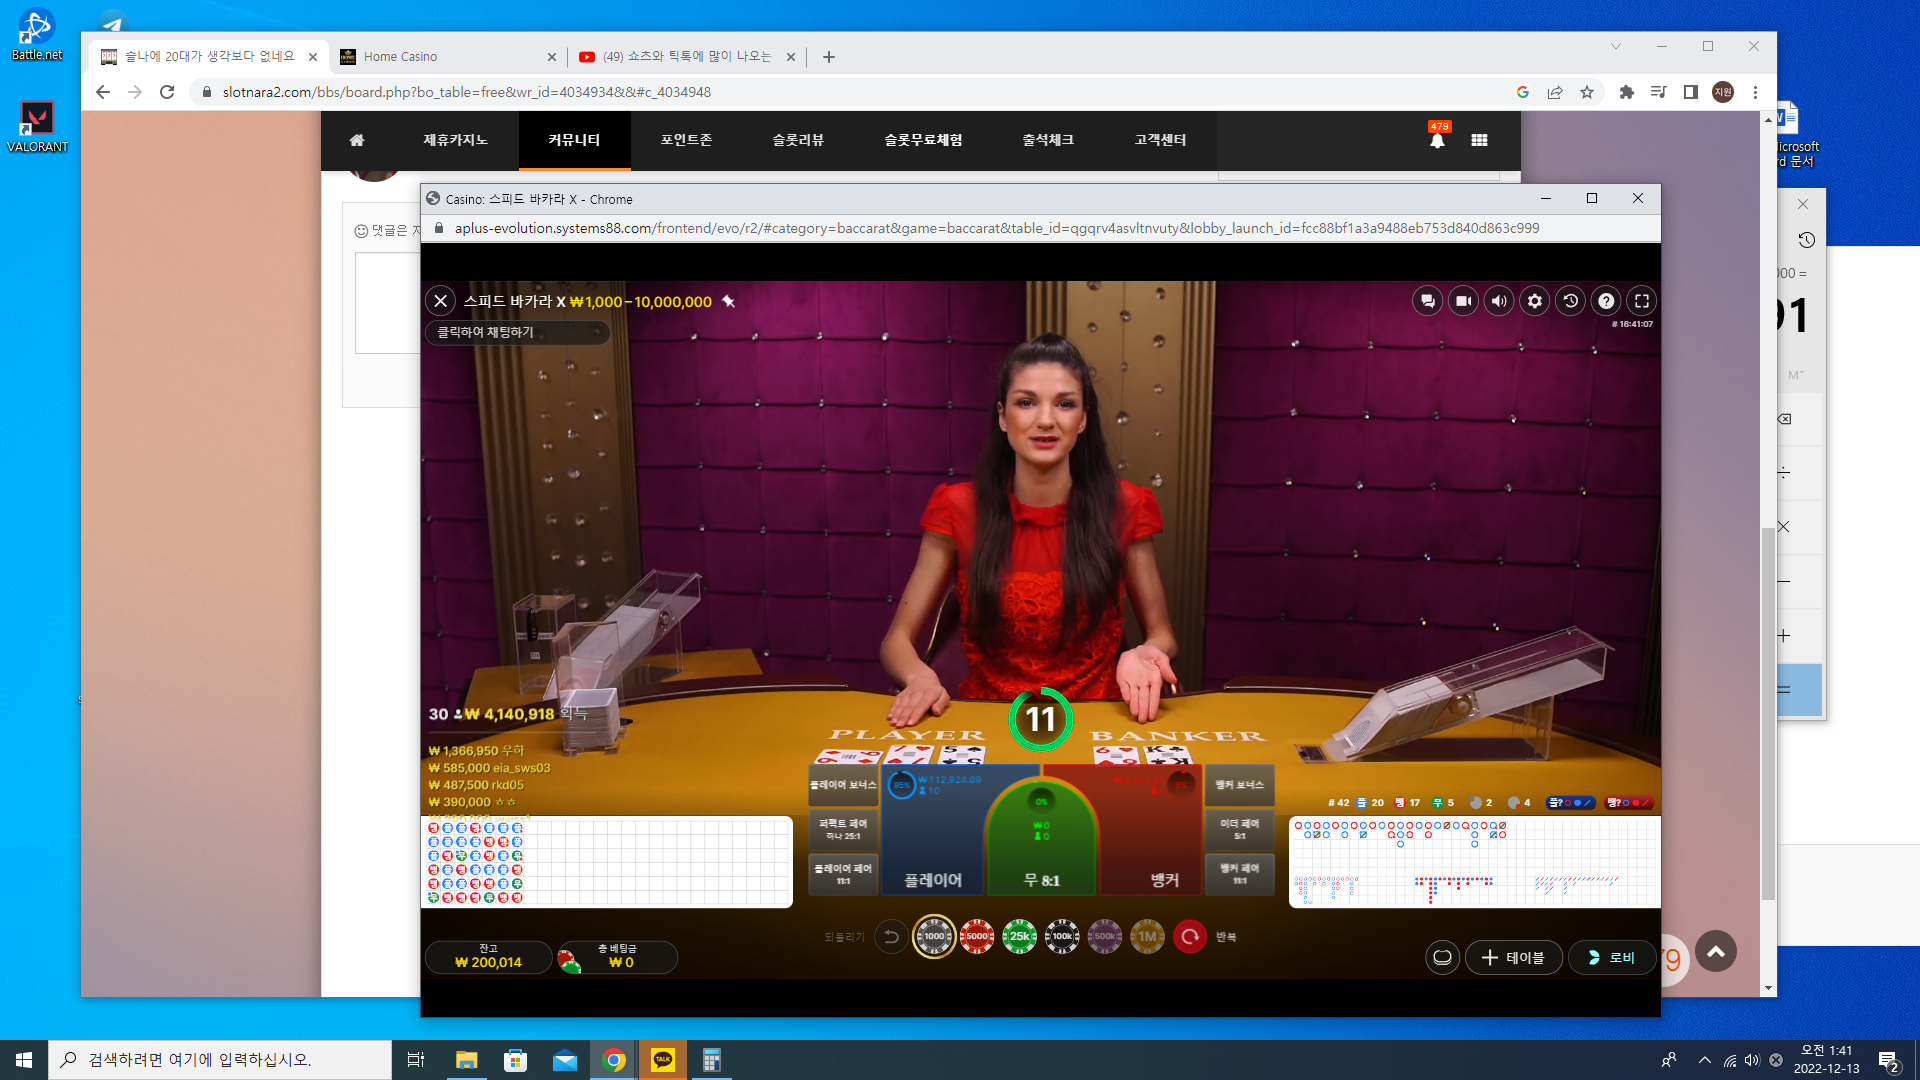
Task: Open 고객센터 menu item
Action: click(x=1160, y=140)
